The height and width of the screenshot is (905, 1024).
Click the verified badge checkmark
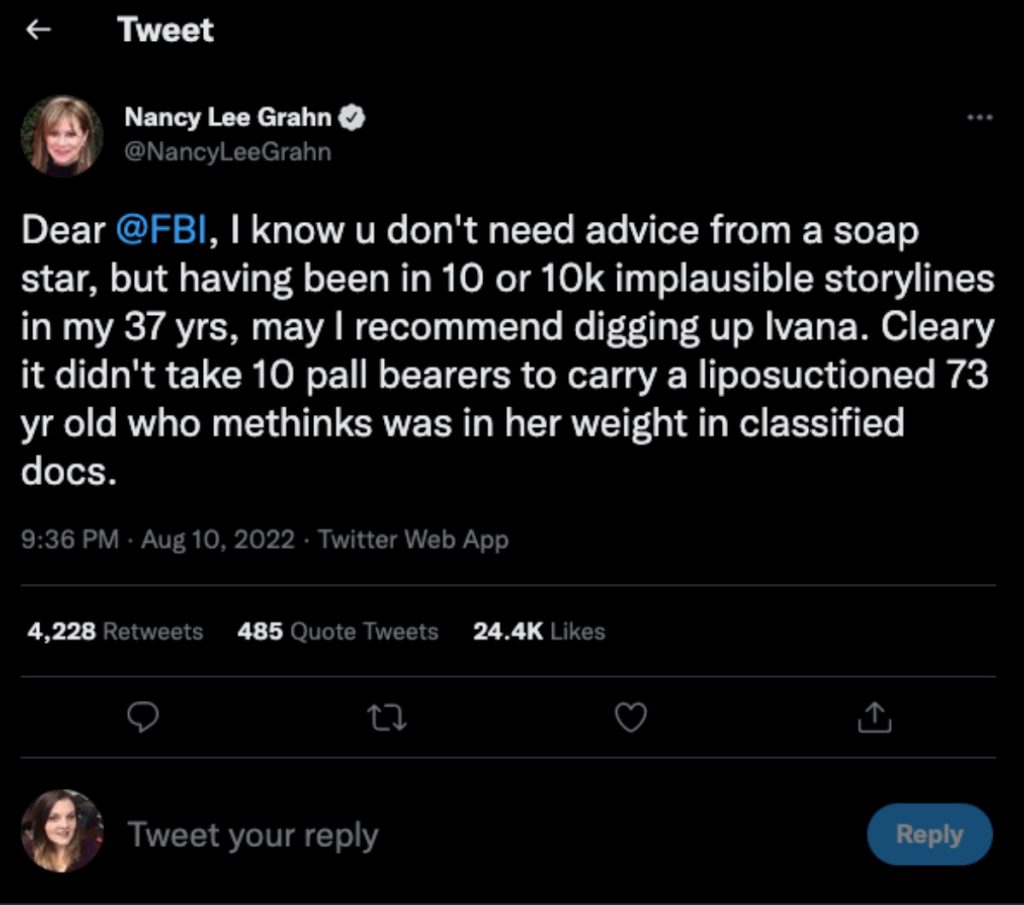click(x=353, y=118)
